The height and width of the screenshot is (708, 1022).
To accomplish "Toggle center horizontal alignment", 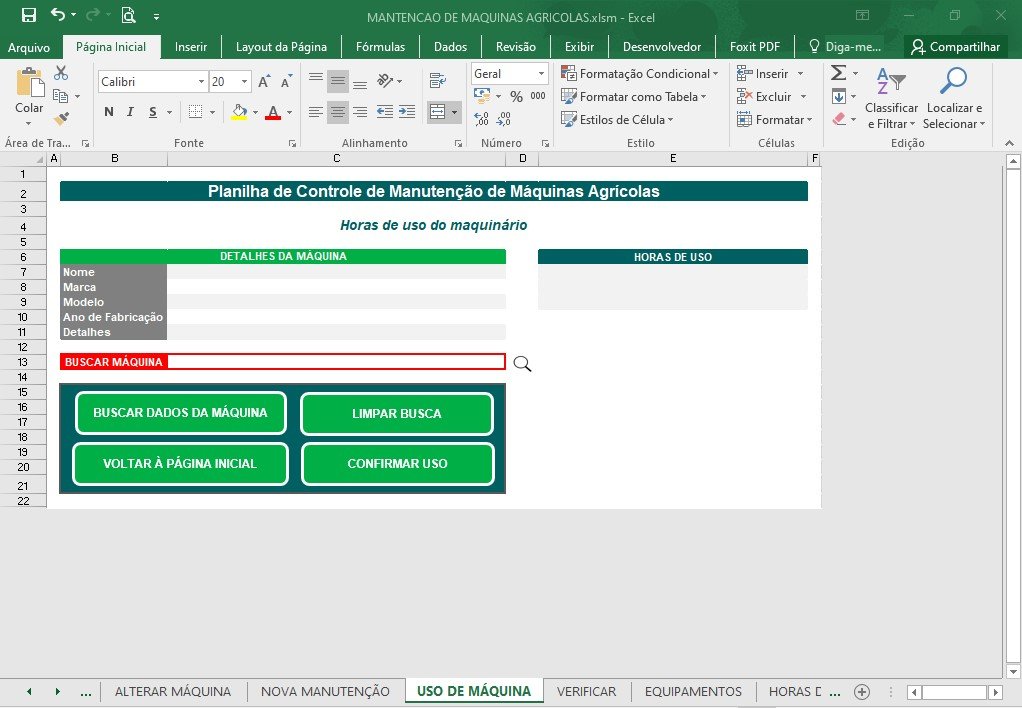I will [338, 112].
